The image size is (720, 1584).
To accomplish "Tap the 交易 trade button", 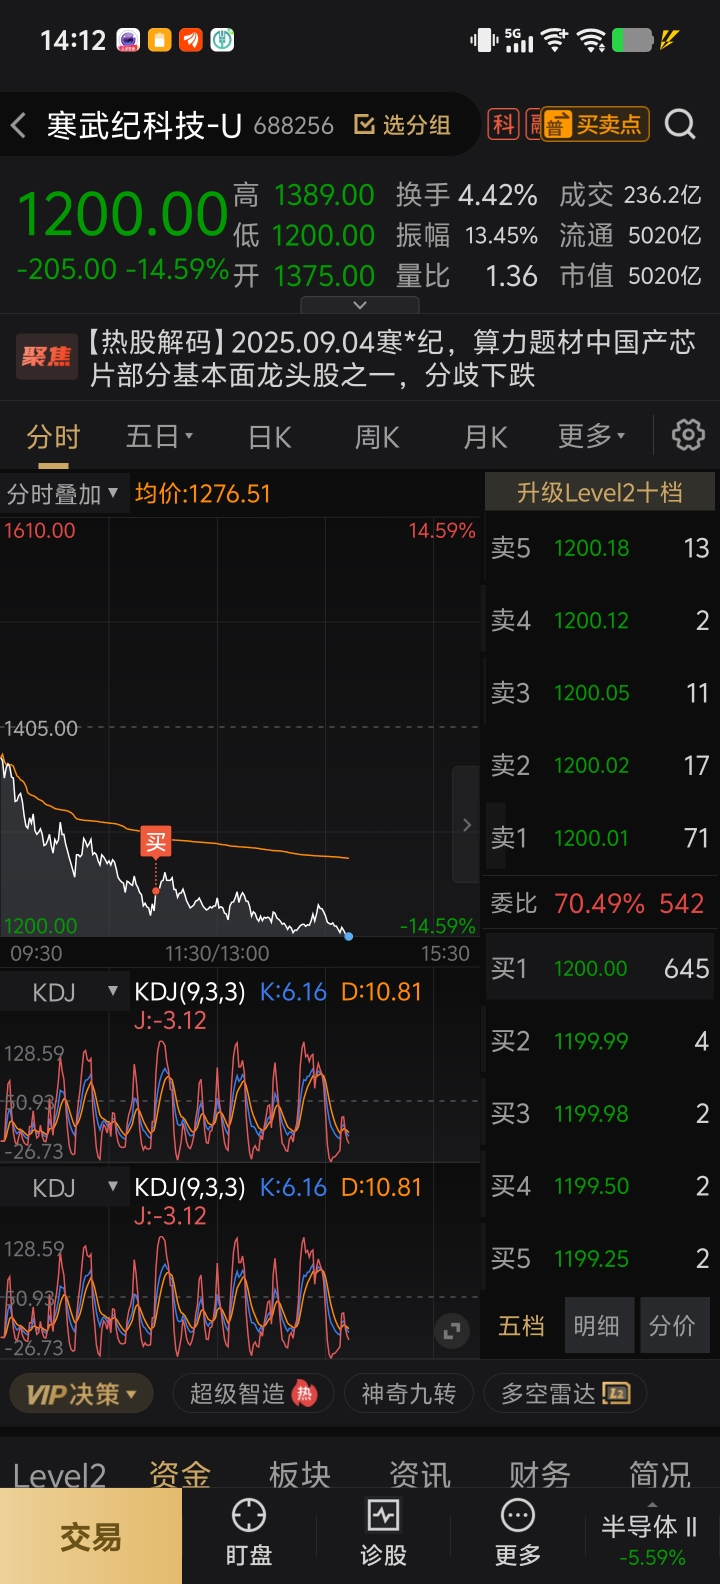I will coord(91,1536).
